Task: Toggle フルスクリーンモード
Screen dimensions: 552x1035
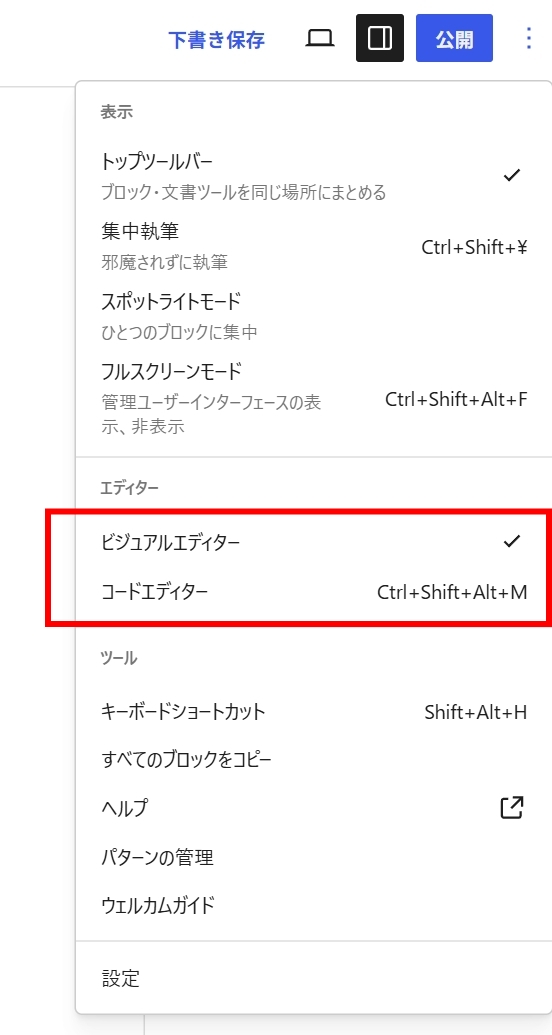Action: point(314,397)
